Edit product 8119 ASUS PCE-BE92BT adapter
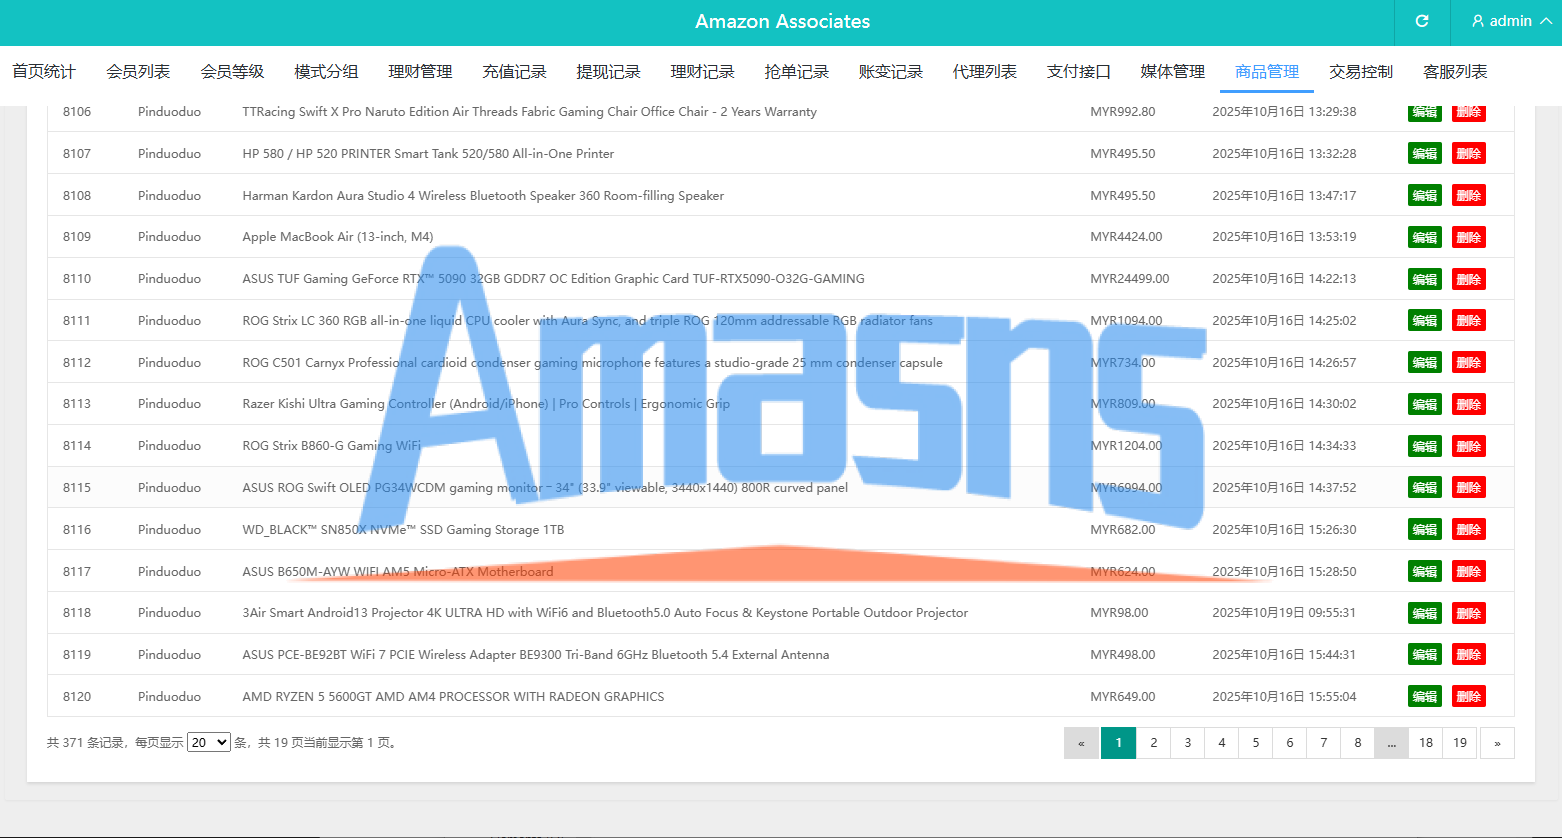 coord(1425,654)
